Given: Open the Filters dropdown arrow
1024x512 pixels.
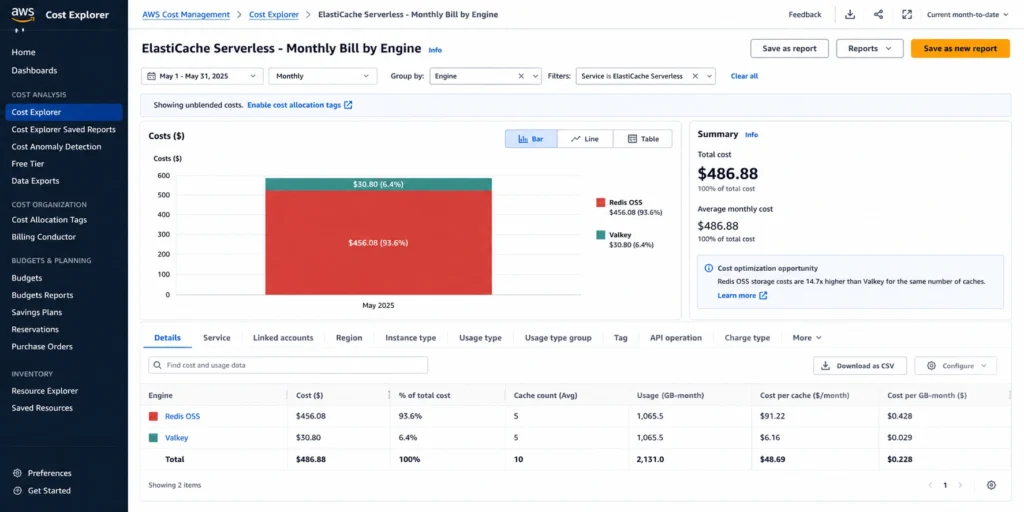Looking at the screenshot, I should (x=709, y=76).
